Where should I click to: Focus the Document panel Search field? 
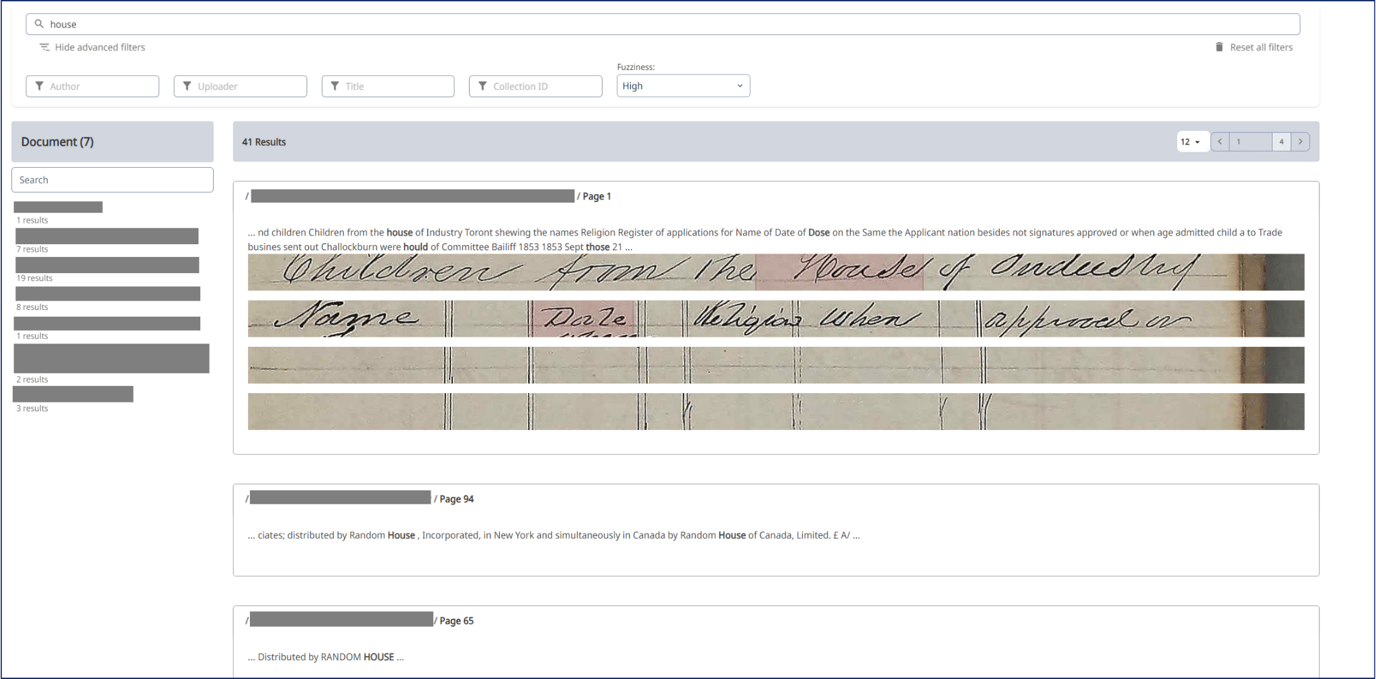(x=112, y=180)
